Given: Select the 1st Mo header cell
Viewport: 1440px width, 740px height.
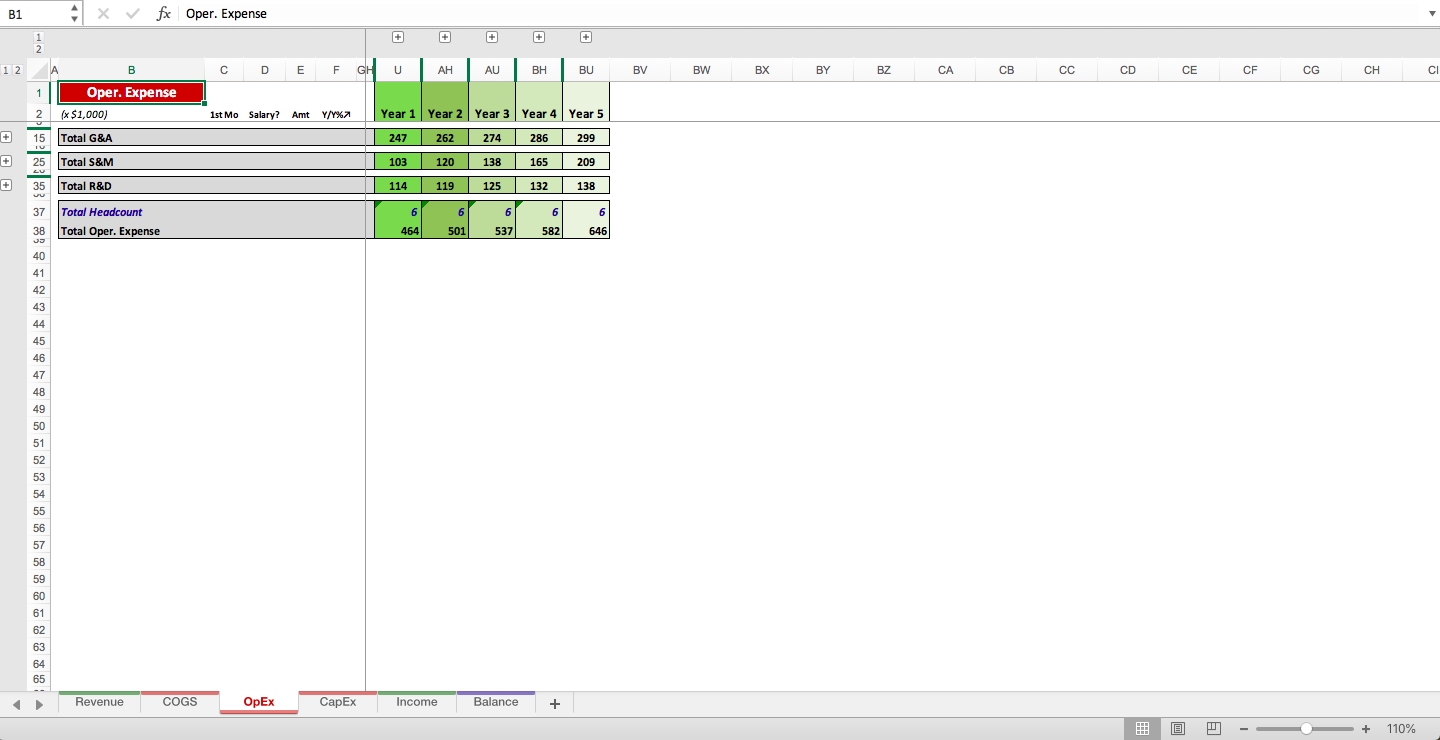Looking at the screenshot, I should (x=224, y=114).
